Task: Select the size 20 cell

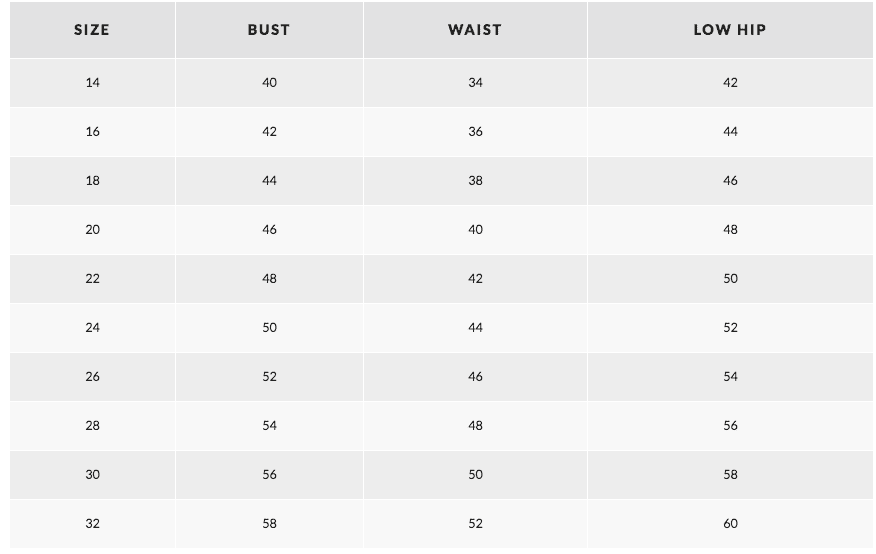Action: [92, 230]
